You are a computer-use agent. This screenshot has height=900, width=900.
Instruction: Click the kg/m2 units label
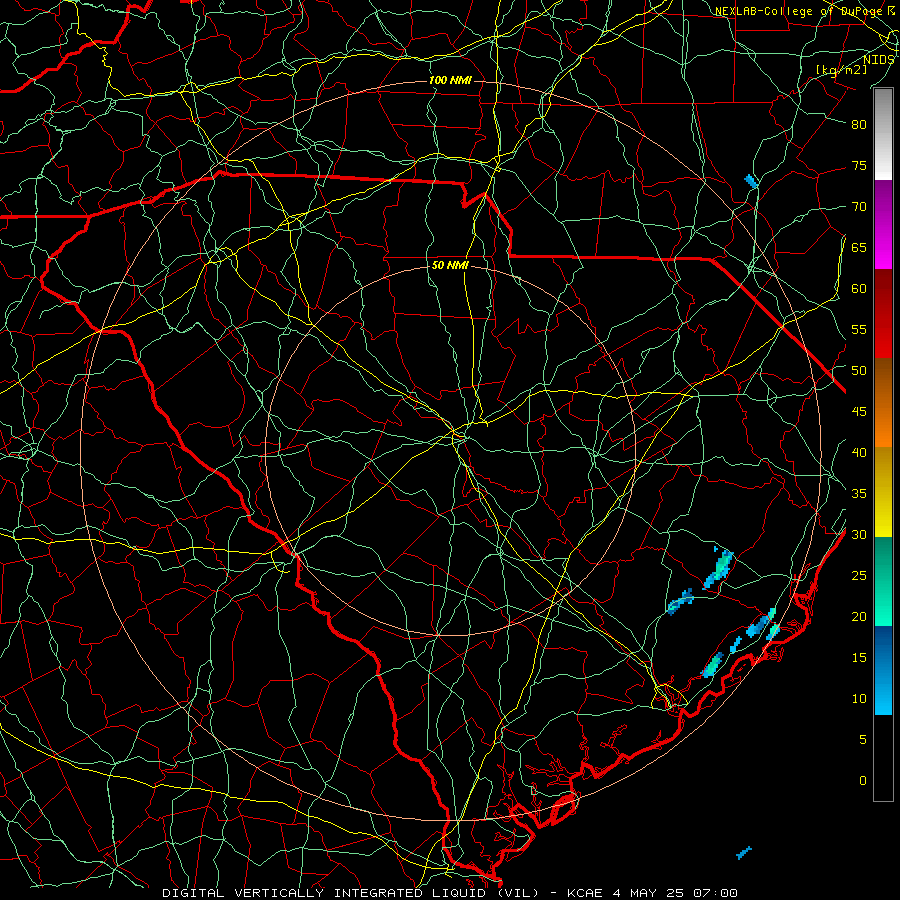pos(841,69)
